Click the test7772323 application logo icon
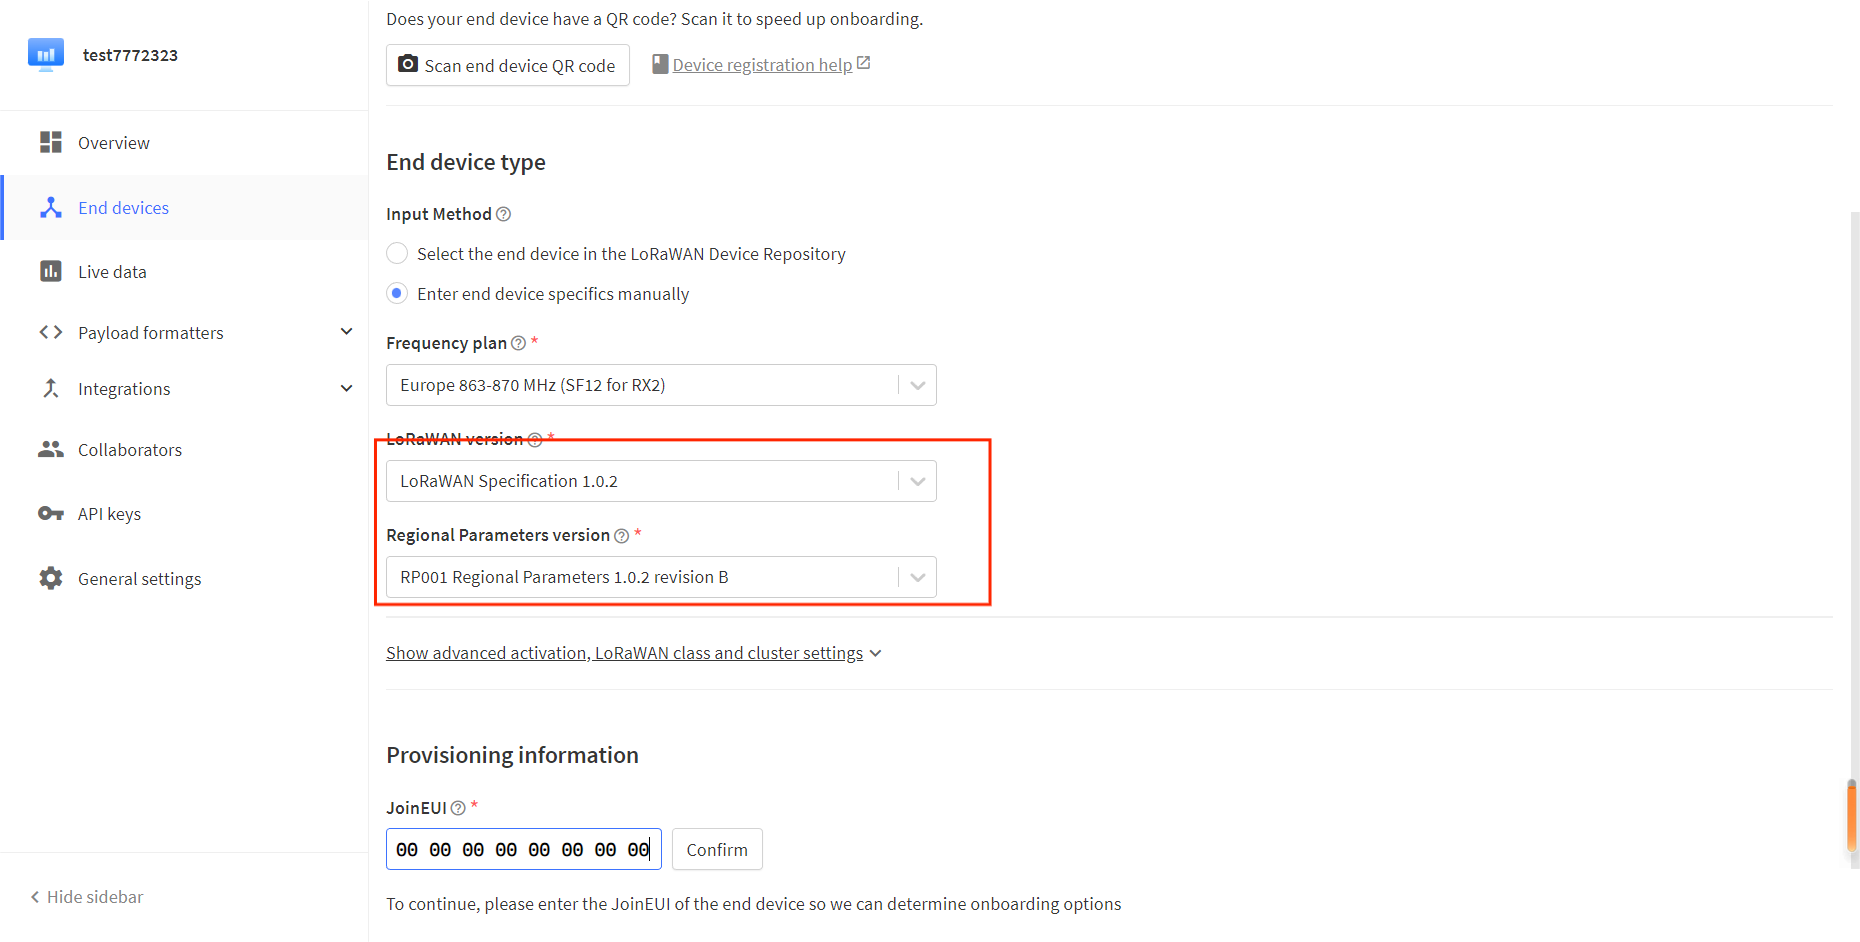This screenshot has width=1860, height=942. coord(46,55)
